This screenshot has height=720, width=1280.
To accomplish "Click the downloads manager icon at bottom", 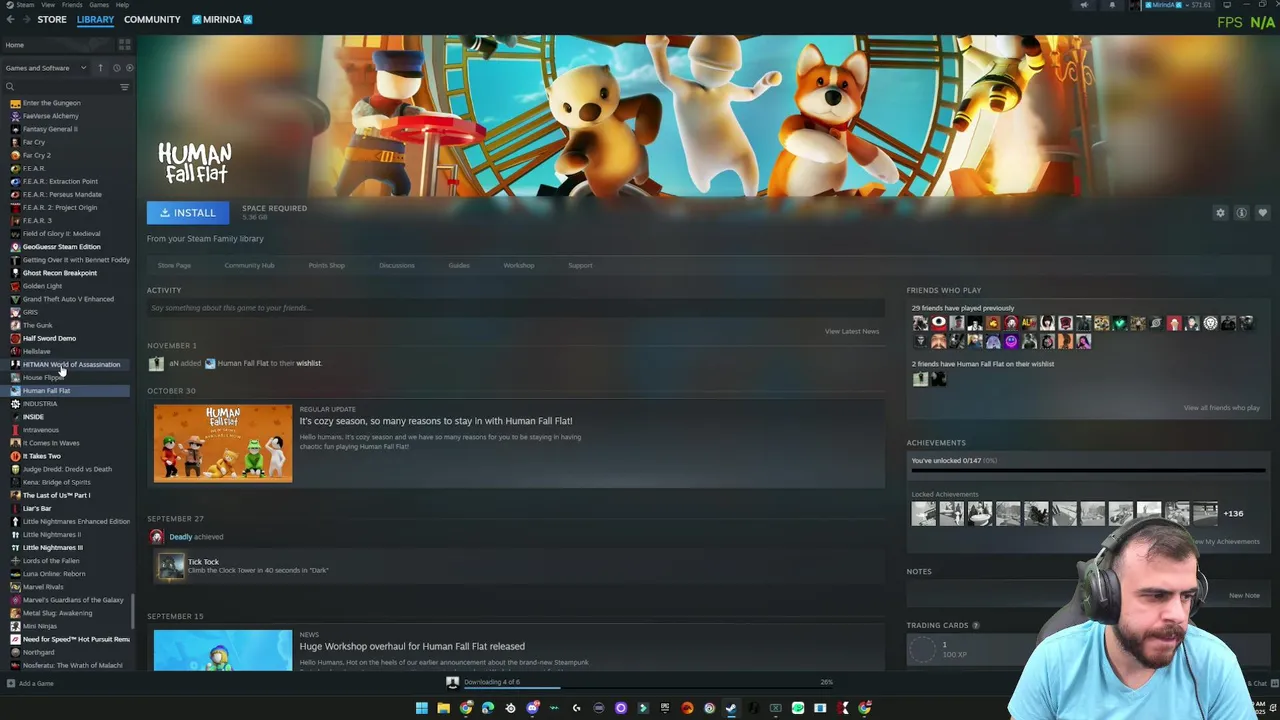I will click(452, 682).
